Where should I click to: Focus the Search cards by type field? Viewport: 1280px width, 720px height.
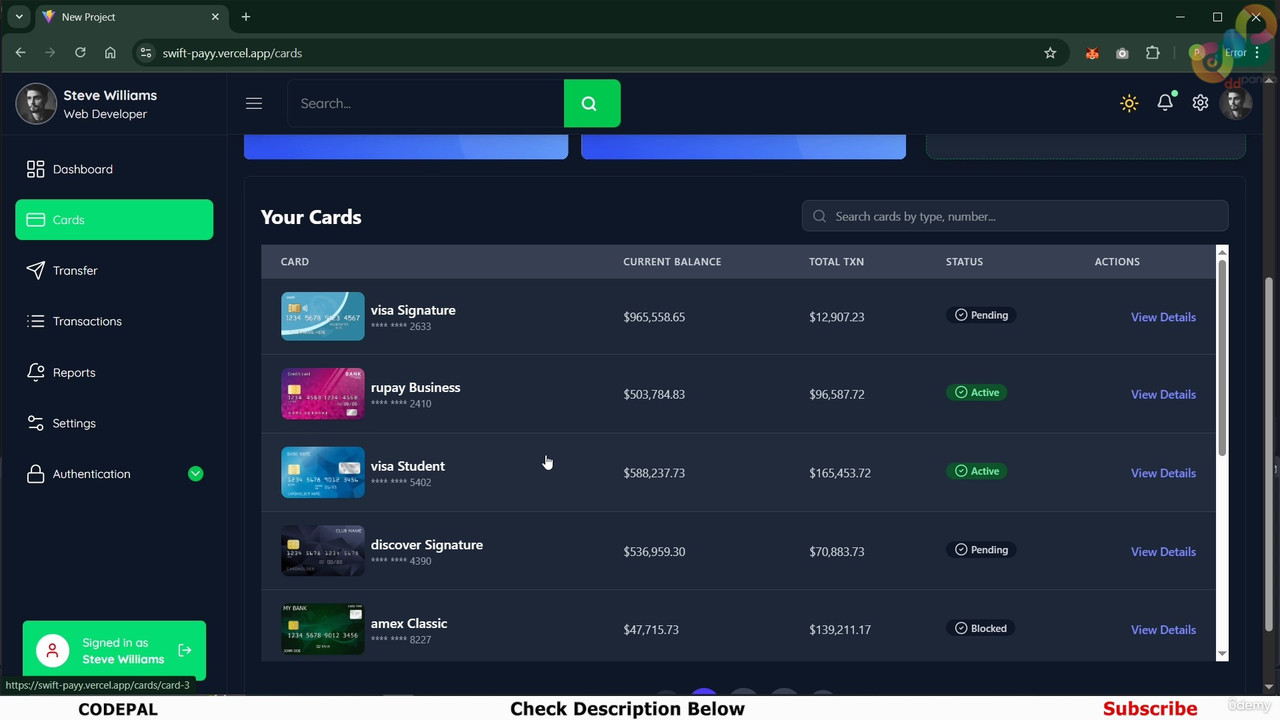click(1015, 216)
